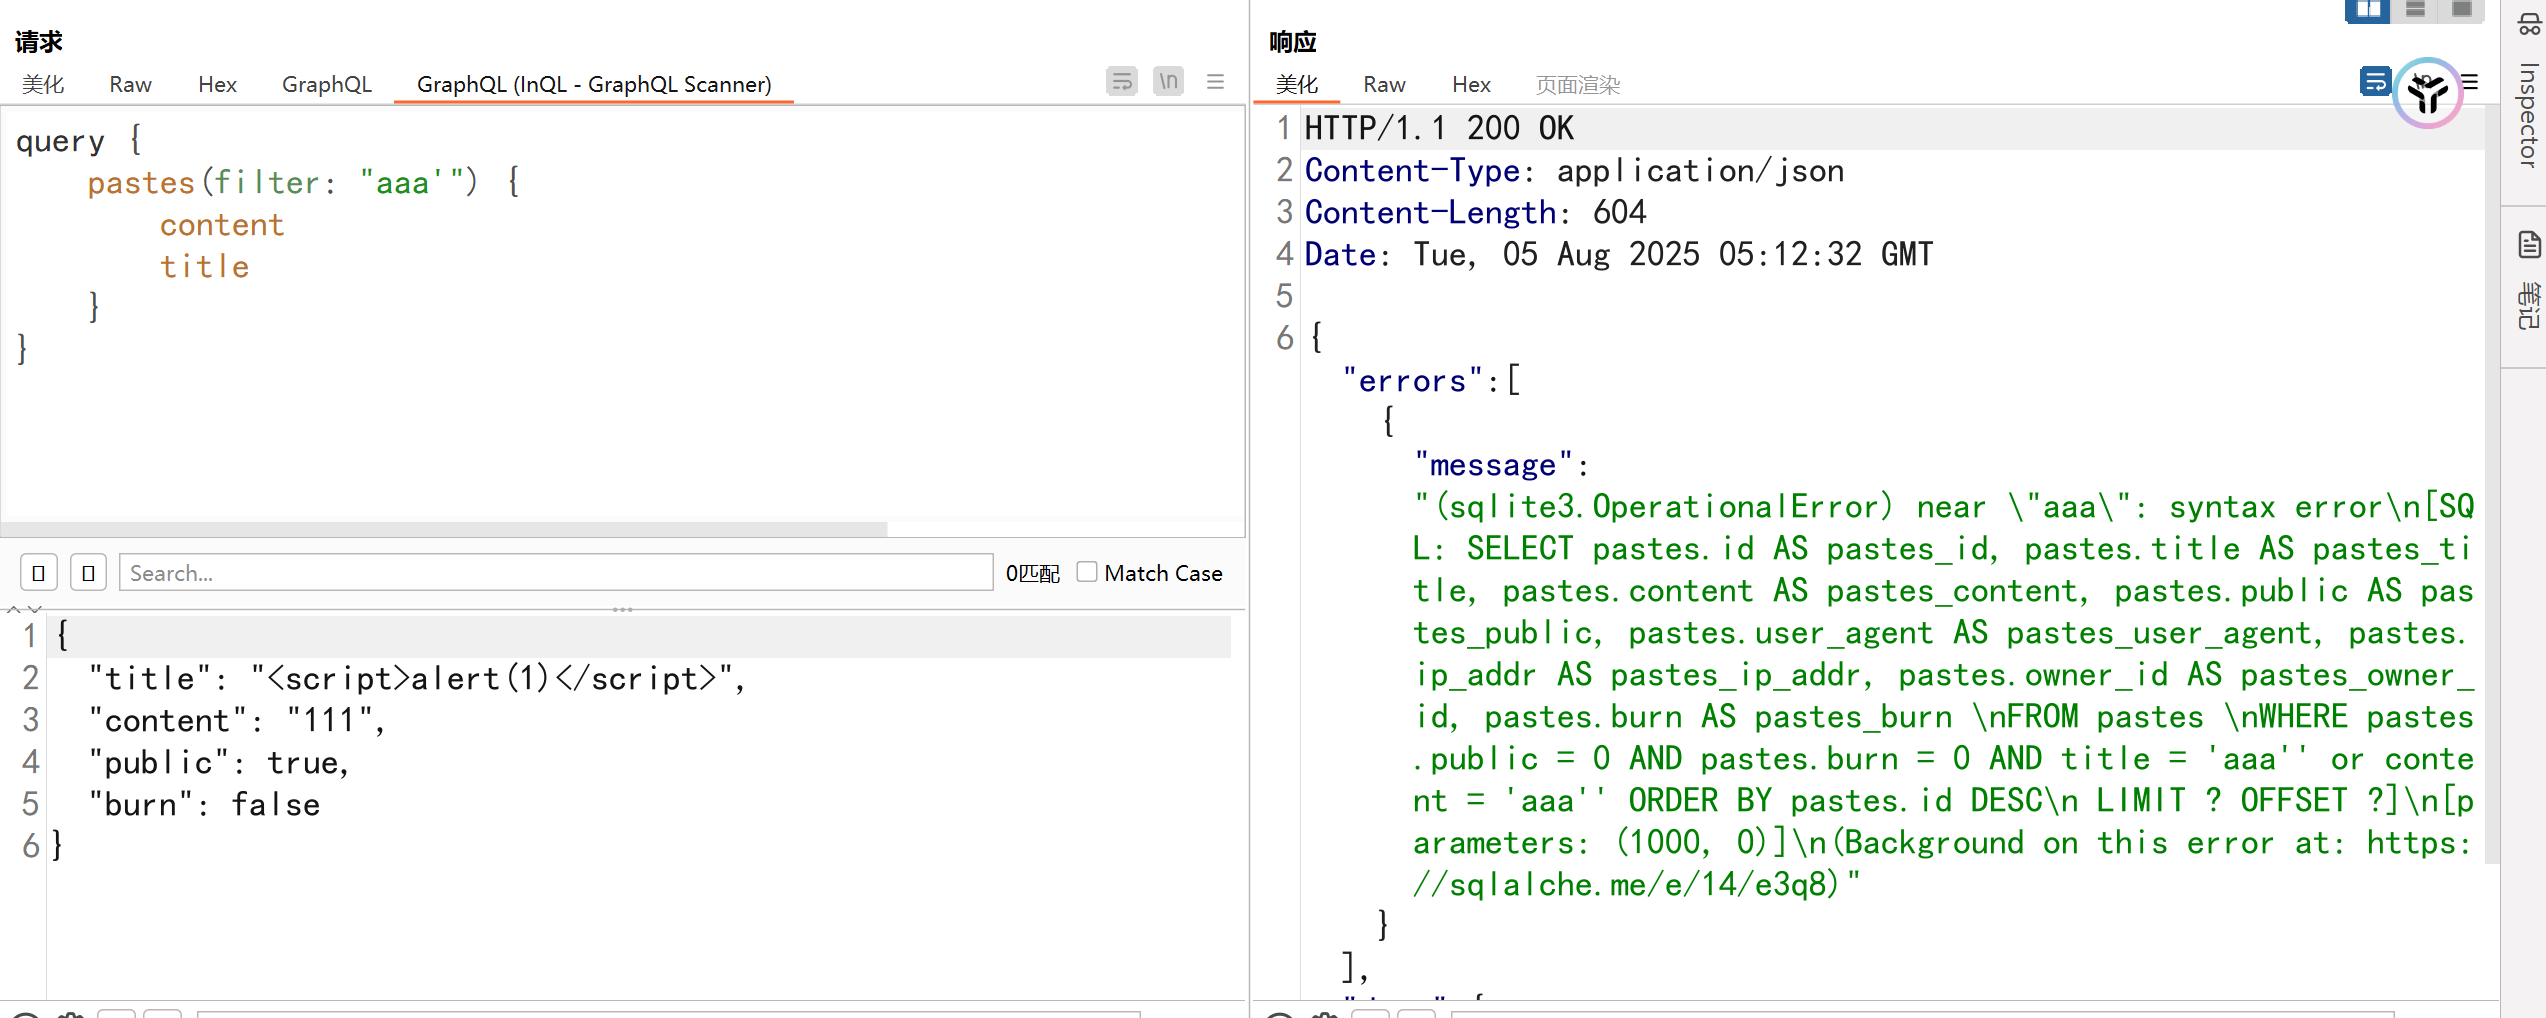
Task: Open the 笔记 notes side panel
Action: (x=2528, y=287)
